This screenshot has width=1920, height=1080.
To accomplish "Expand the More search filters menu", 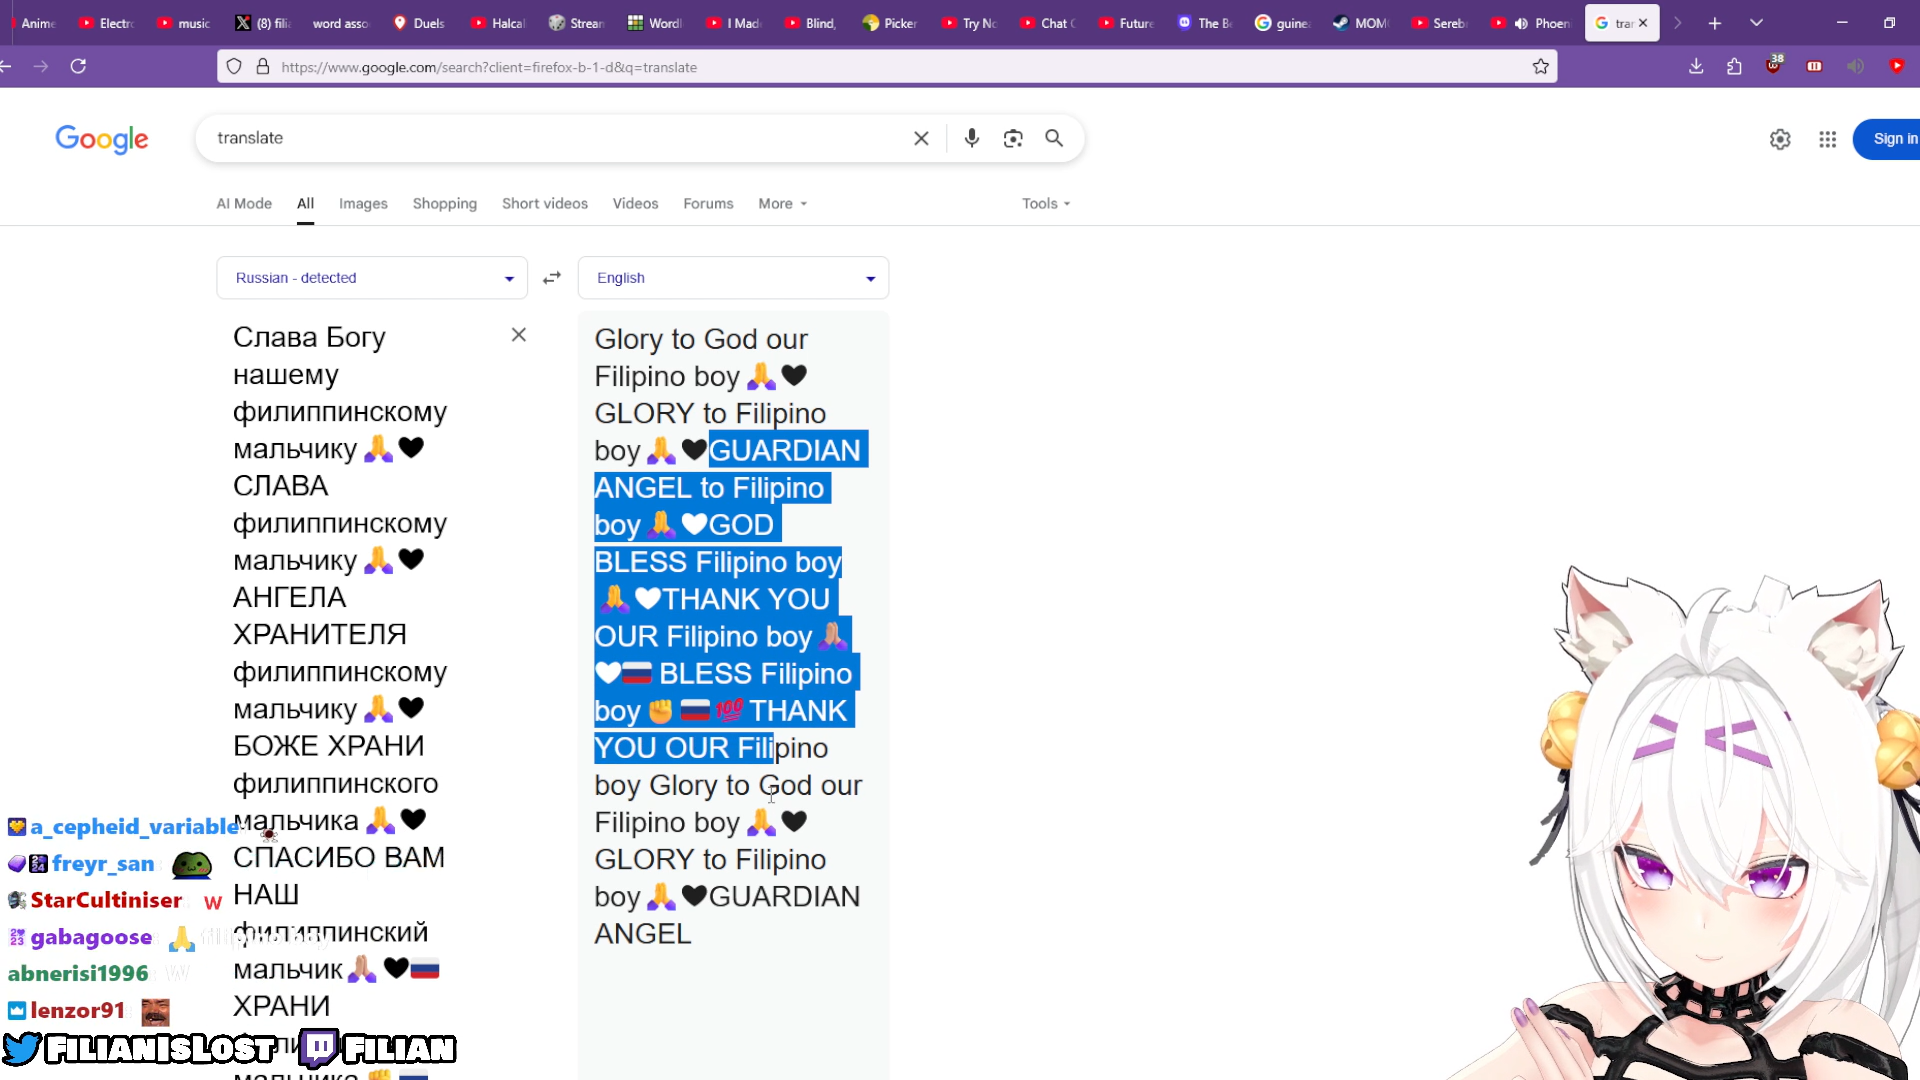I will pyautogui.click(x=782, y=203).
